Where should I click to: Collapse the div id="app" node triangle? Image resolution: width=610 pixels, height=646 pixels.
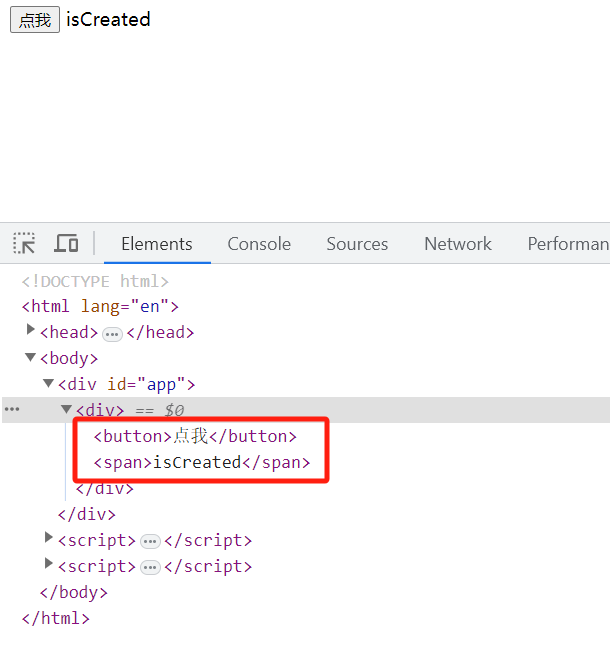(x=49, y=383)
